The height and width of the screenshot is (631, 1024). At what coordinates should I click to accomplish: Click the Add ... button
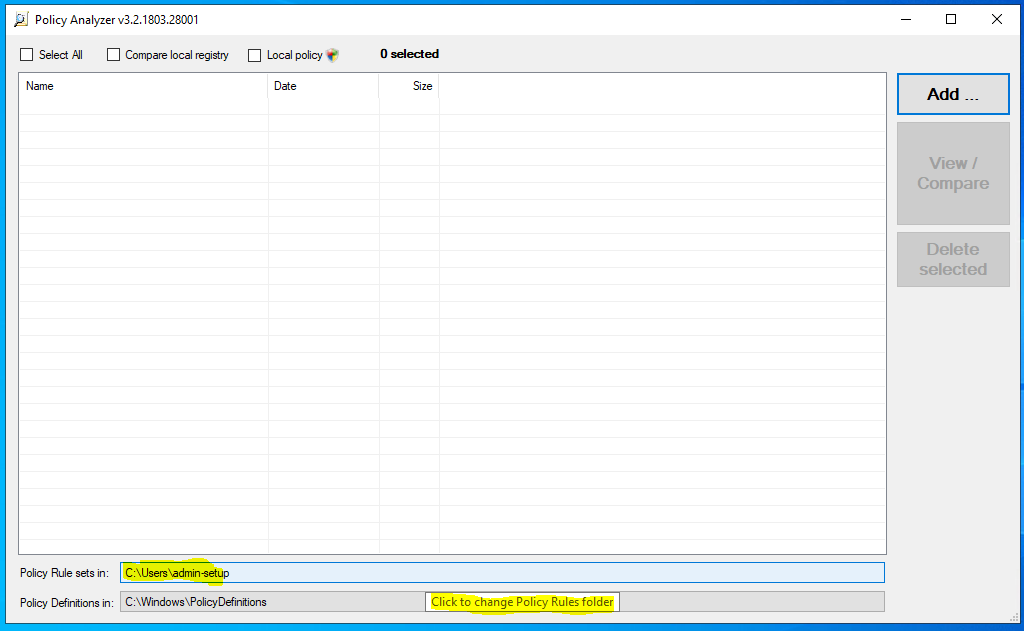953,94
